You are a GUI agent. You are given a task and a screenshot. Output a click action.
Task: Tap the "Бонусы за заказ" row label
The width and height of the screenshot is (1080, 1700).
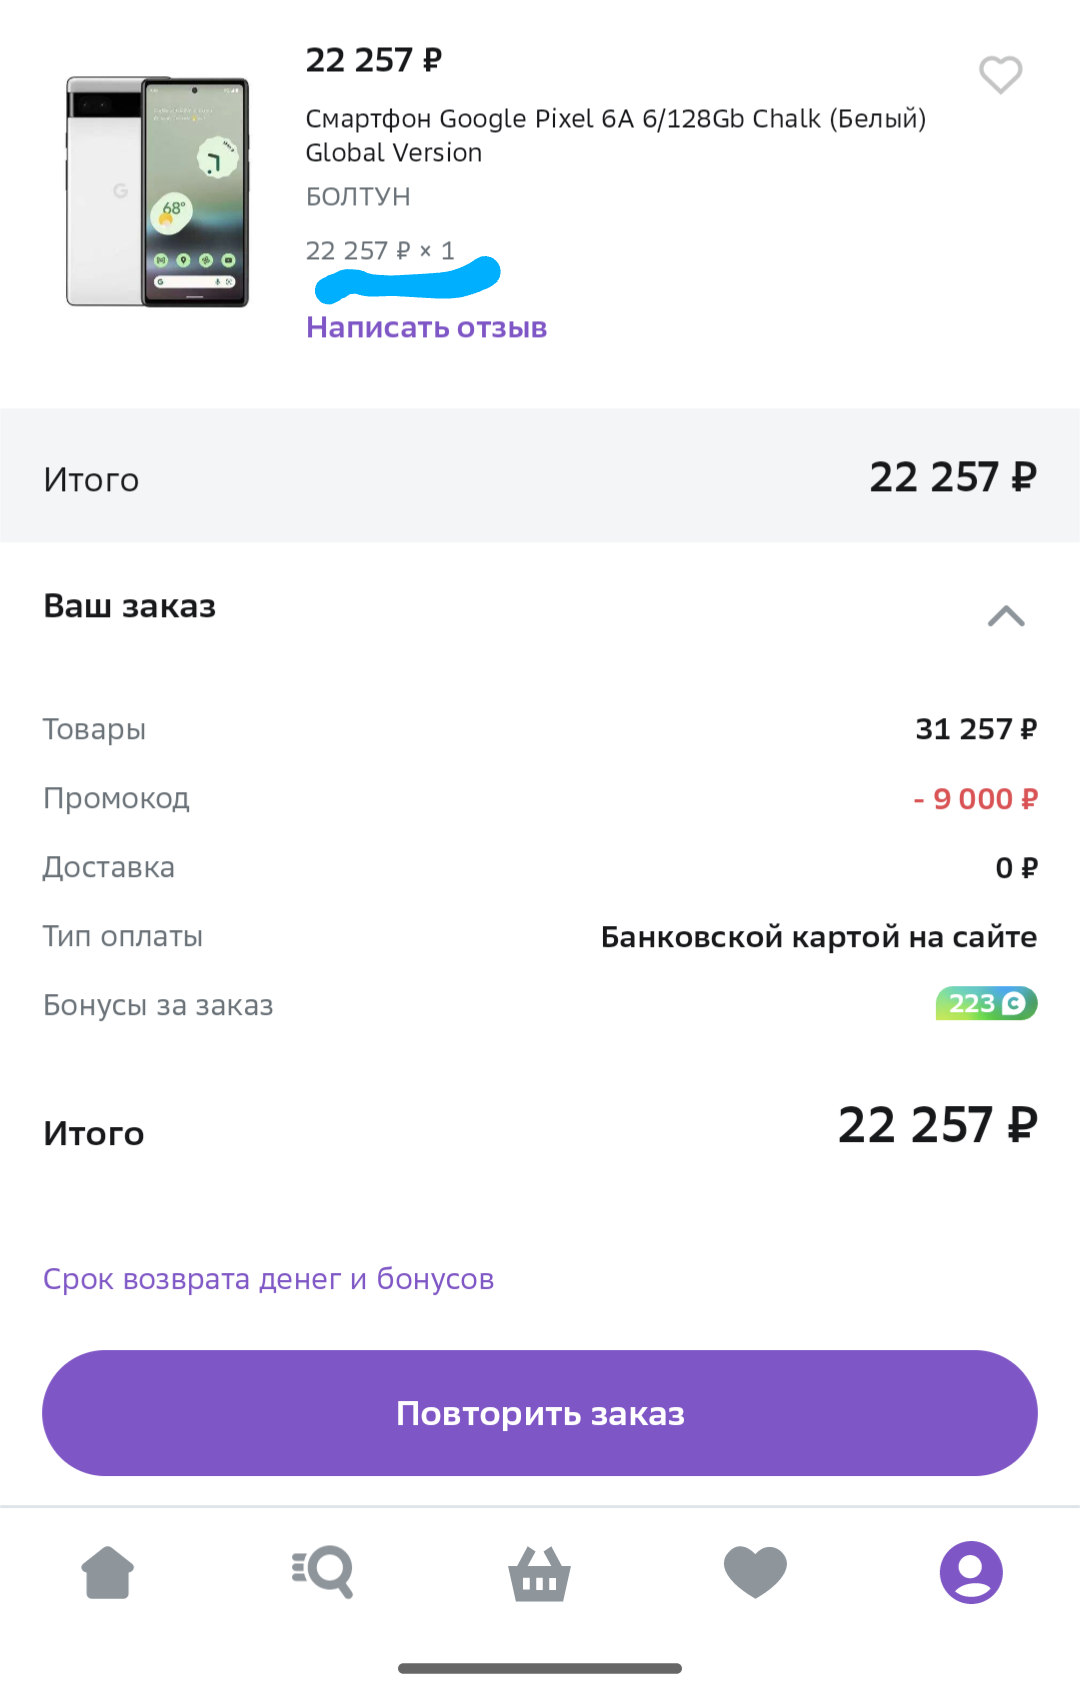point(158,1005)
